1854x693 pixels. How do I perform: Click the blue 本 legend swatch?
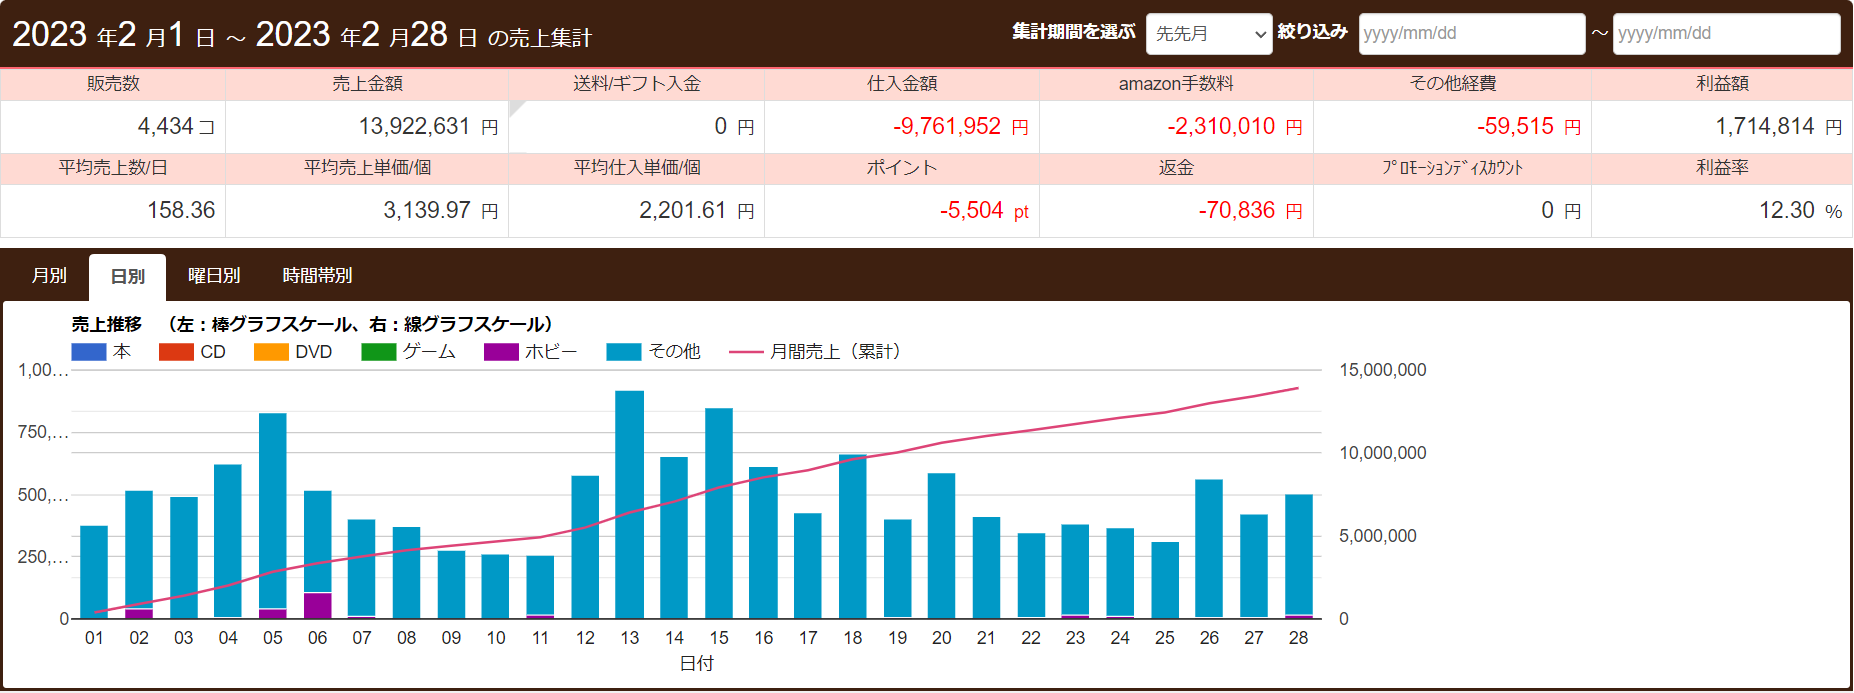click(x=89, y=352)
